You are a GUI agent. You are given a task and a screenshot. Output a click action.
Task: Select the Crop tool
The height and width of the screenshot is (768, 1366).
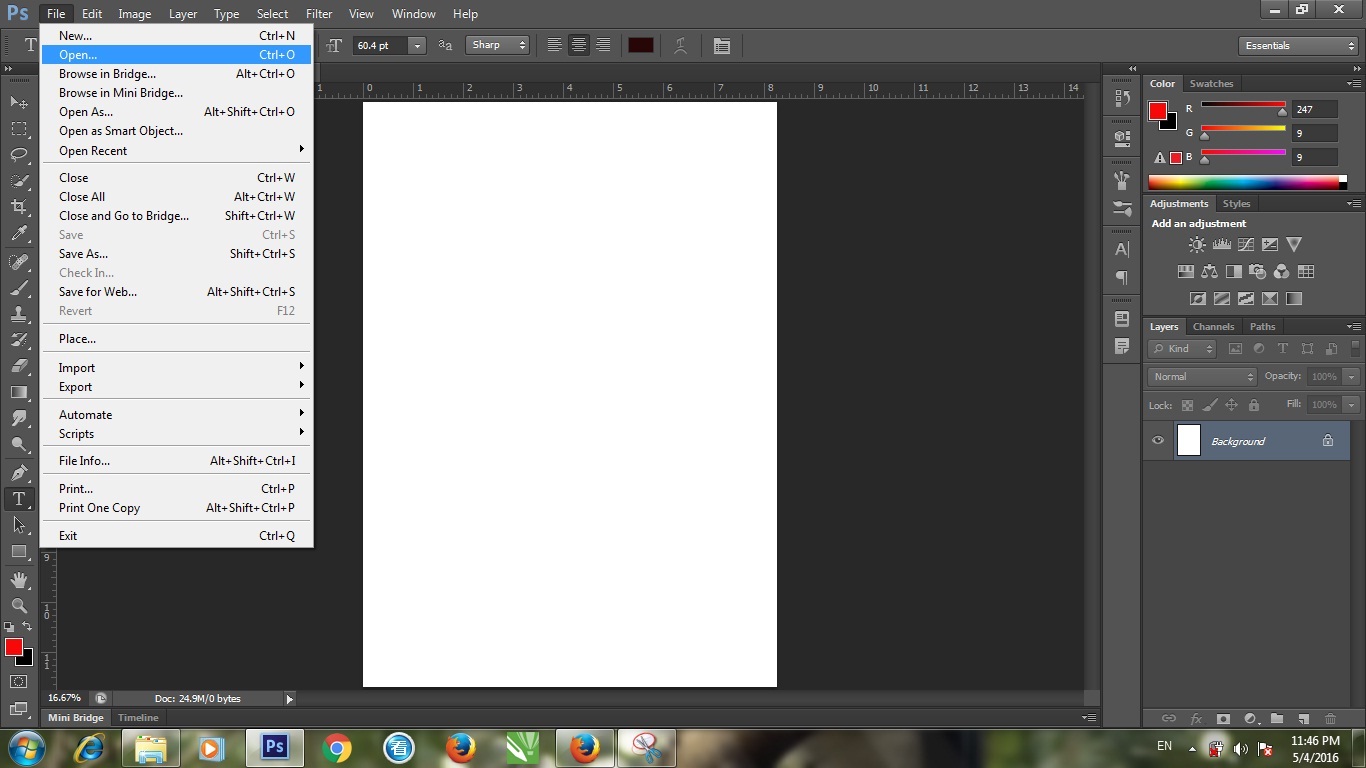[x=19, y=207]
